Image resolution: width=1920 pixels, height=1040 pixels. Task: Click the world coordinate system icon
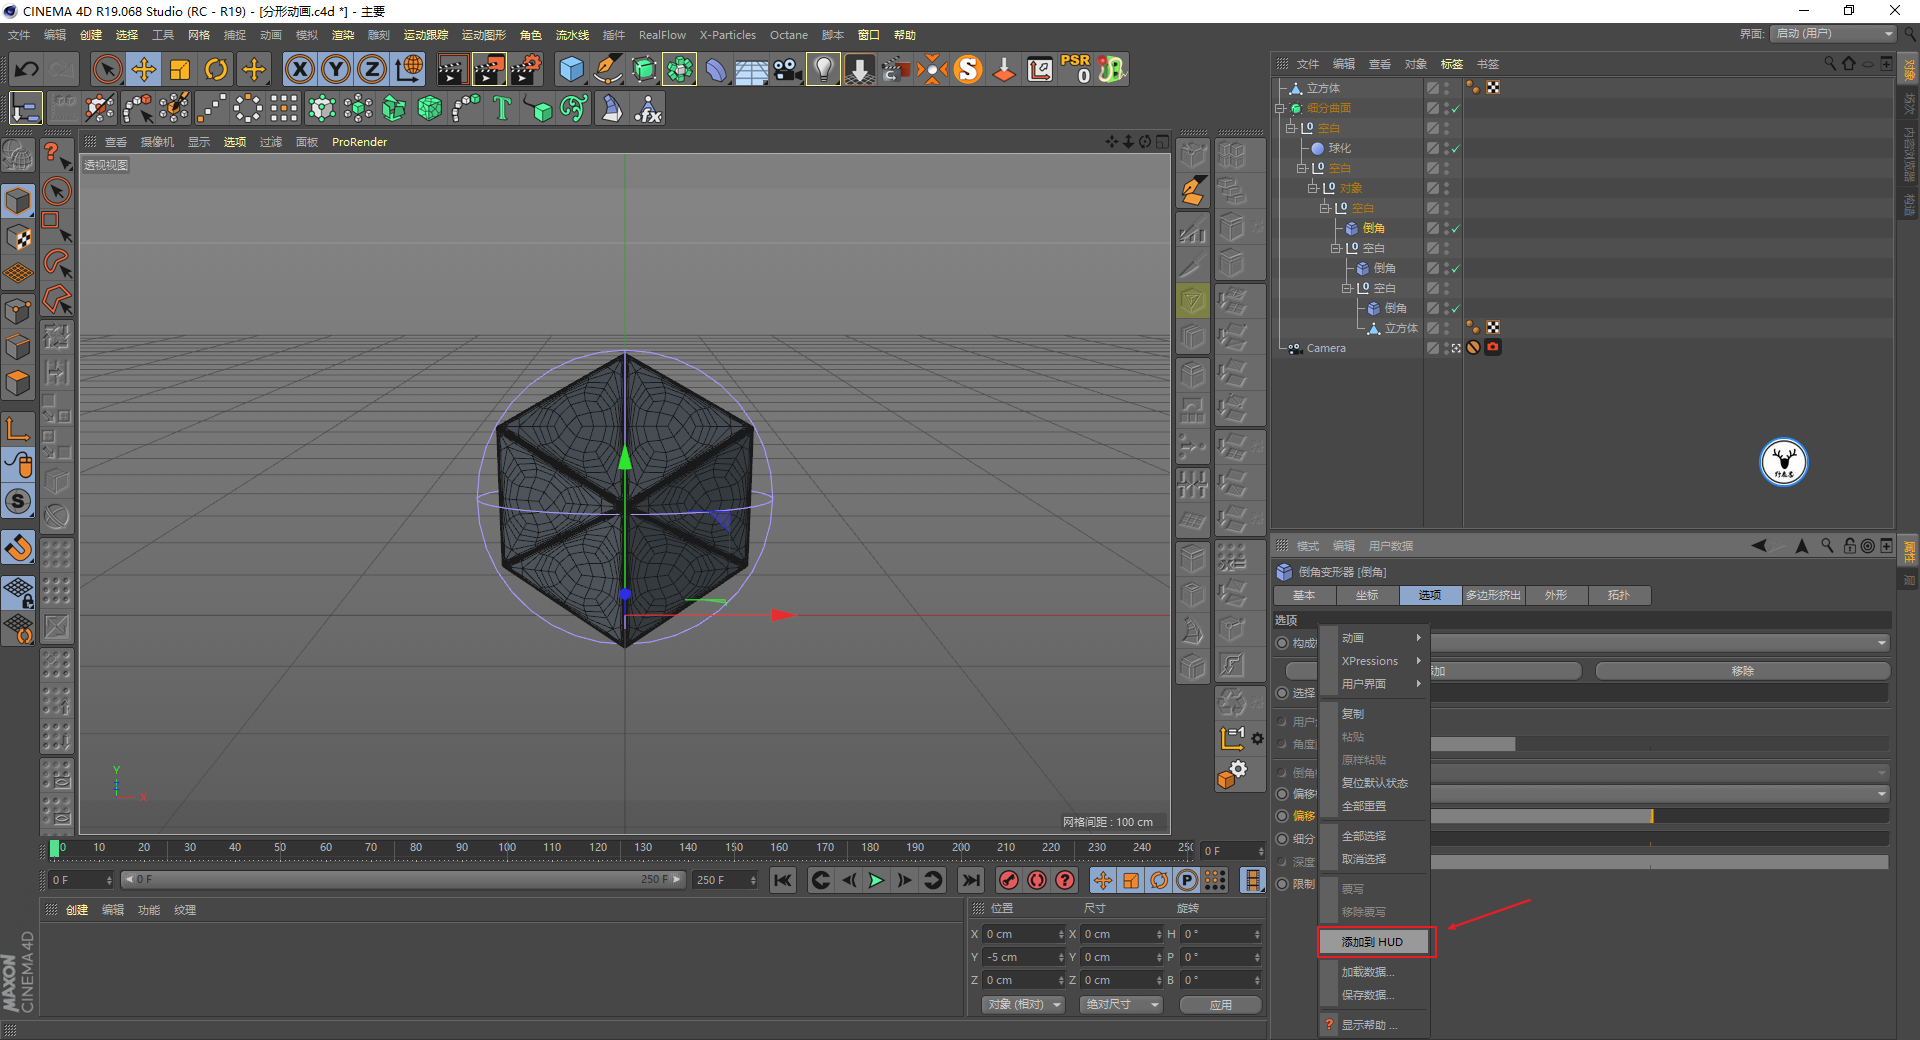click(x=409, y=69)
